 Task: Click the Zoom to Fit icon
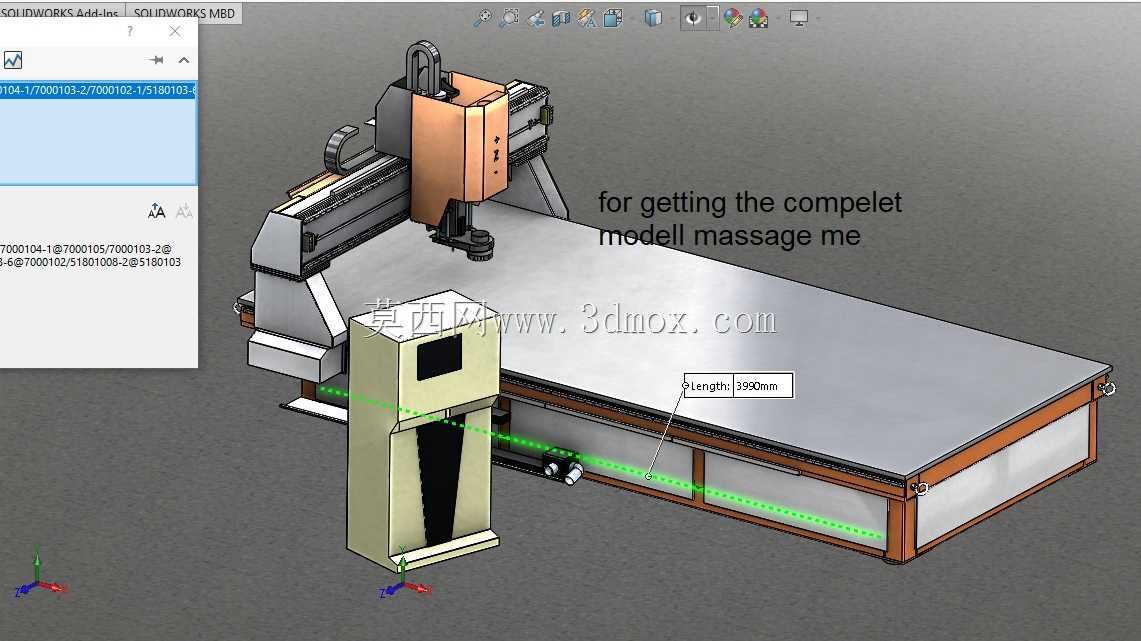482,18
